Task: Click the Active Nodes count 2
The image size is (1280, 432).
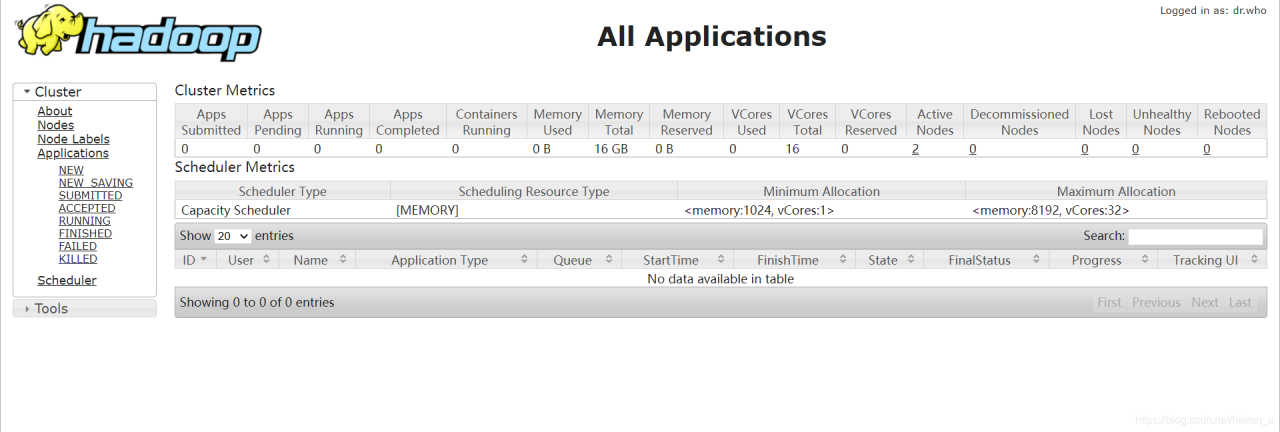Action: click(x=915, y=148)
